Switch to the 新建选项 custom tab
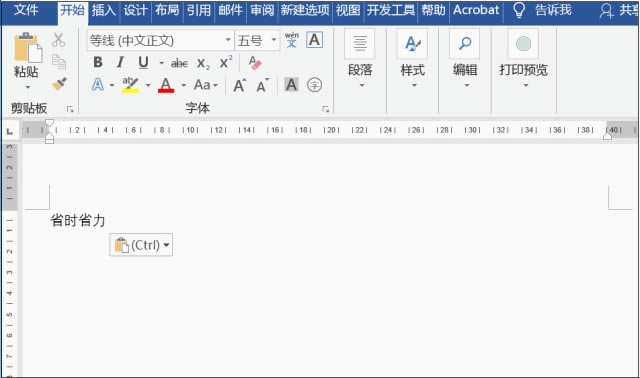 [305, 10]
